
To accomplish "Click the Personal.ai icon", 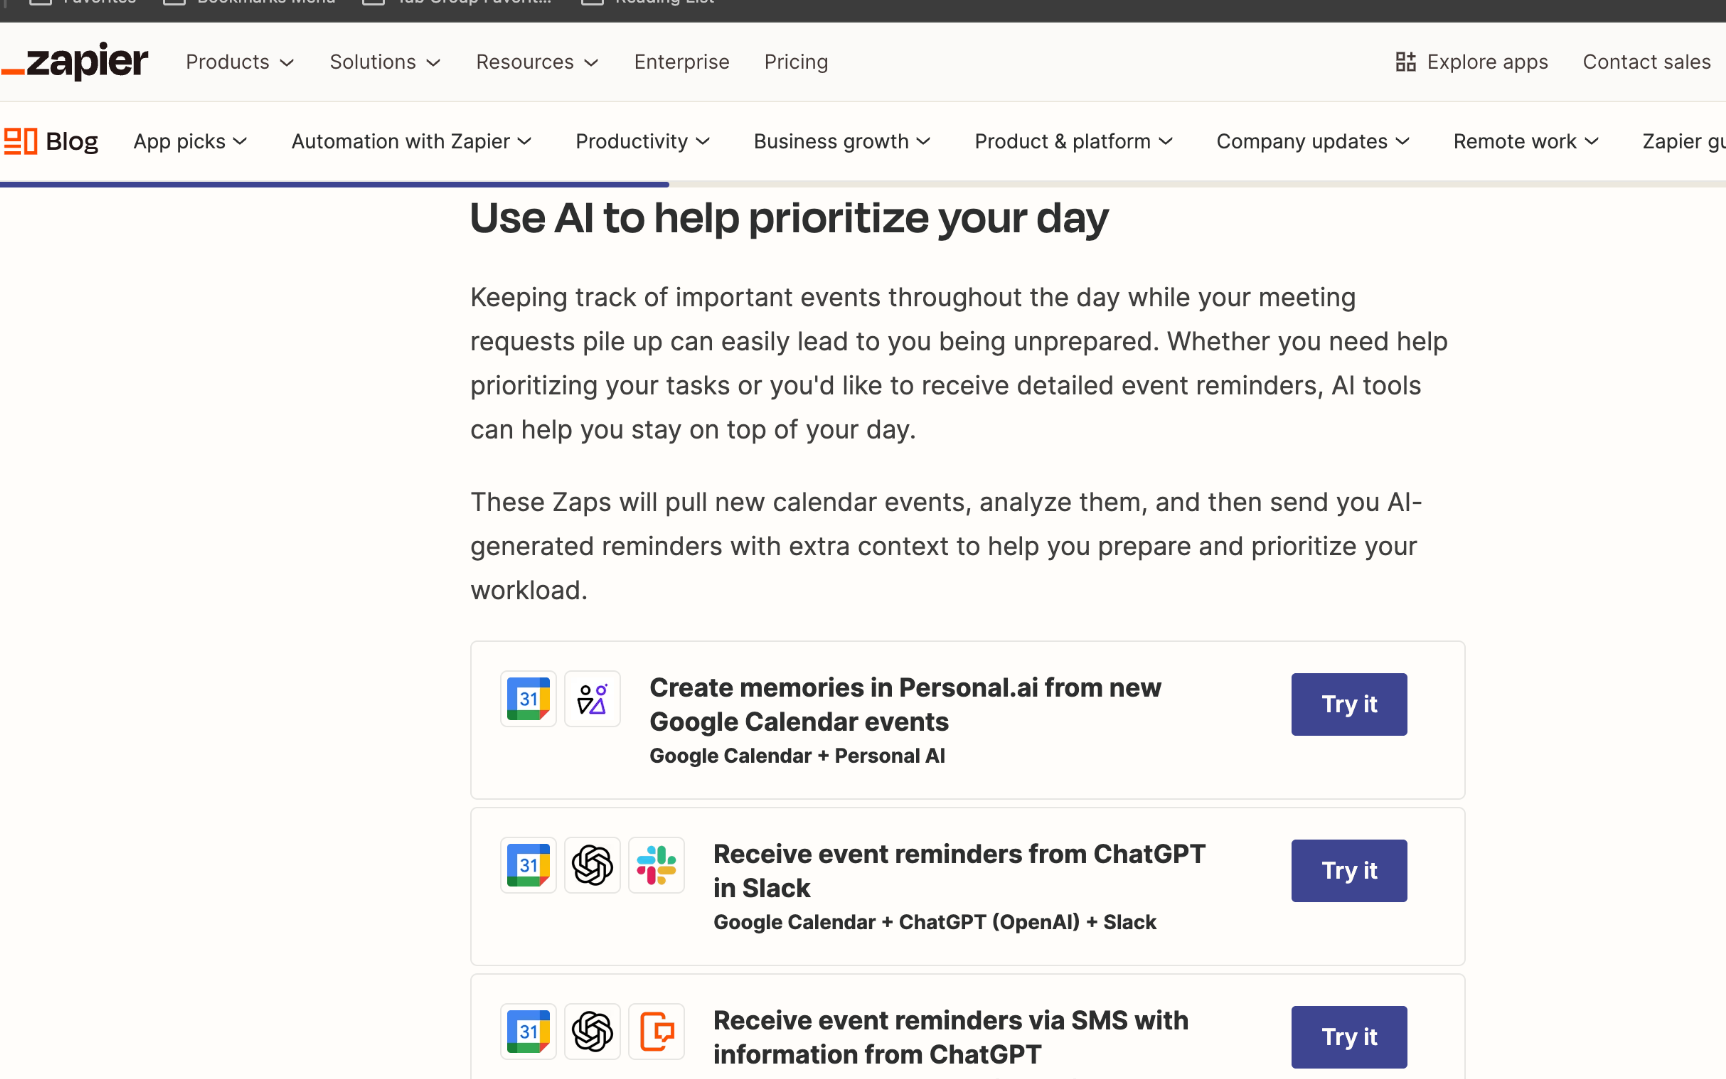I will tap(592, 698).
